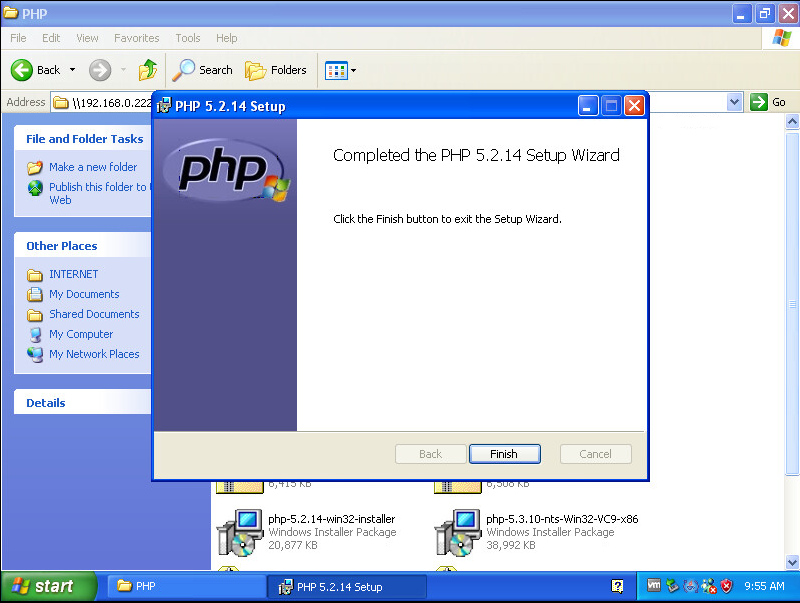Image resolution: width=800 pixels, height=603 pixels.
Task: Click the File and Folder Tasks header
Action: click(83, 138)
